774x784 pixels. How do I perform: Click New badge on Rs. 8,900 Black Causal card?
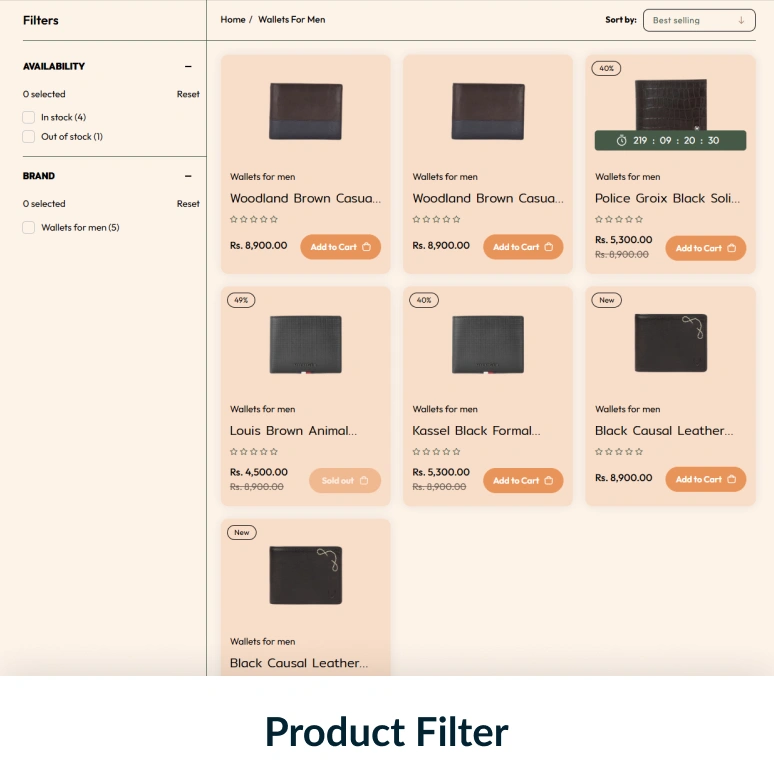[x=606, y=300]
